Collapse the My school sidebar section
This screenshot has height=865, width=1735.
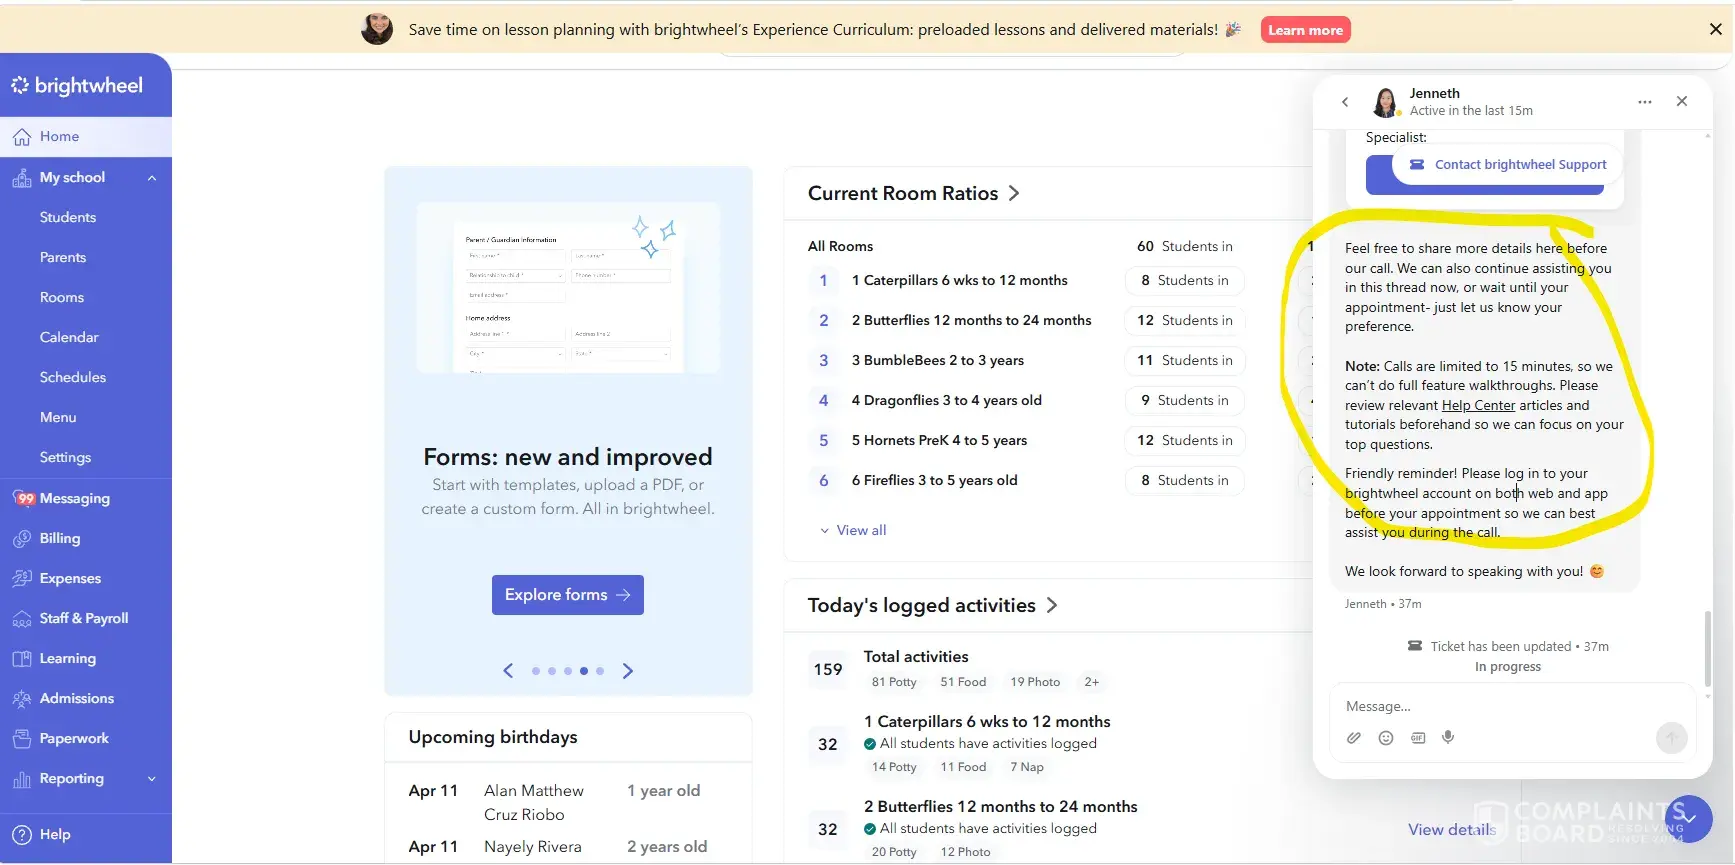[x=152, y=178]
